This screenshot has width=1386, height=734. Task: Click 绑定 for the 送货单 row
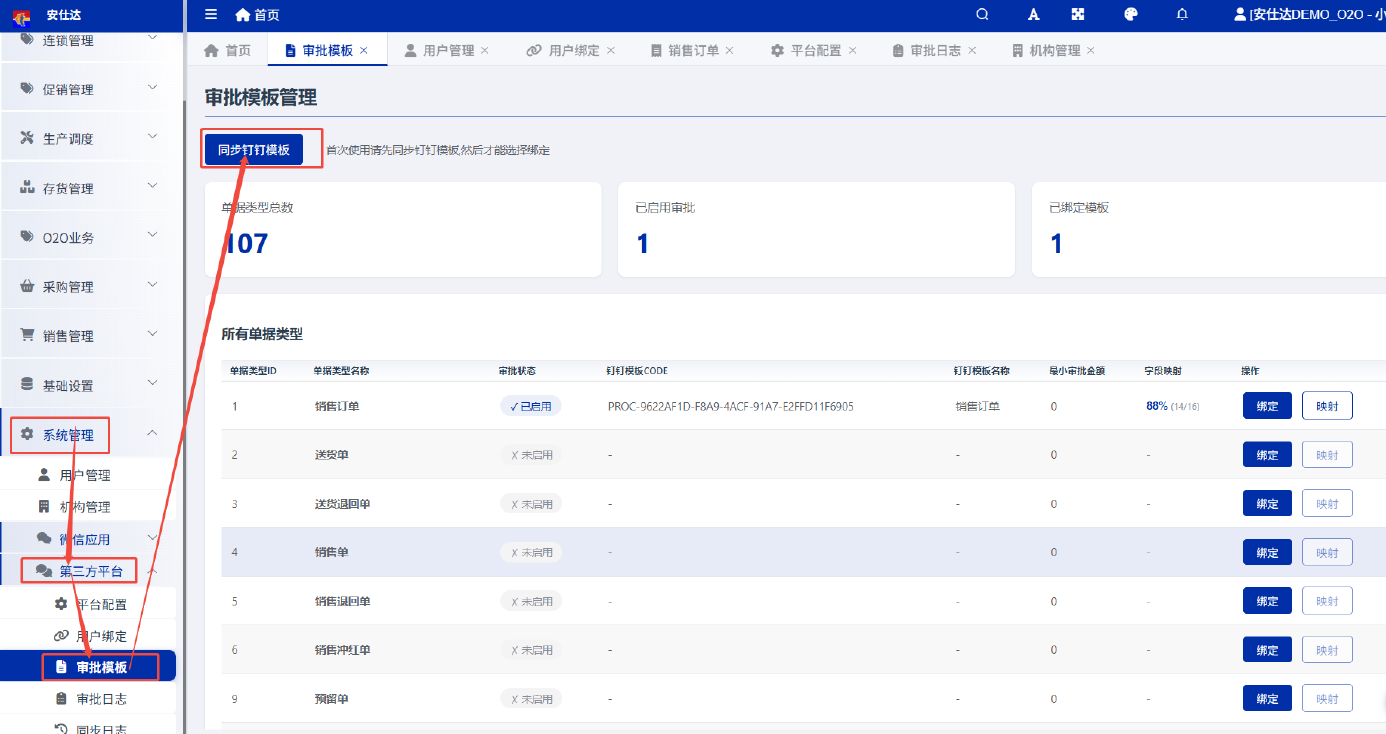coord(1267,455)
